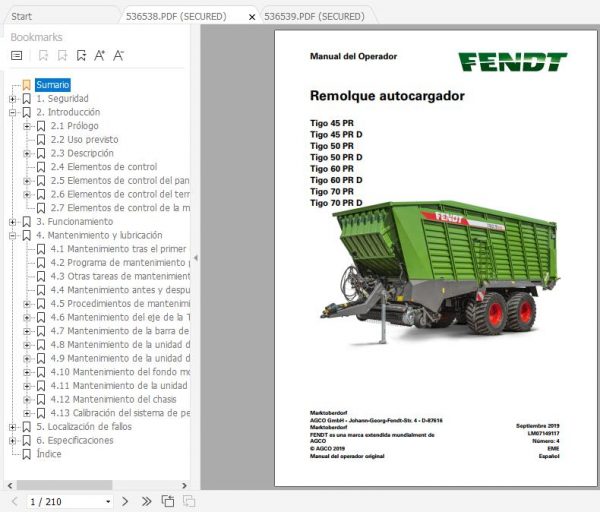Open 4. Mantenimiento y lubricación bookmark
Screen dimensions: 600x512
click(x=99, y=235)
